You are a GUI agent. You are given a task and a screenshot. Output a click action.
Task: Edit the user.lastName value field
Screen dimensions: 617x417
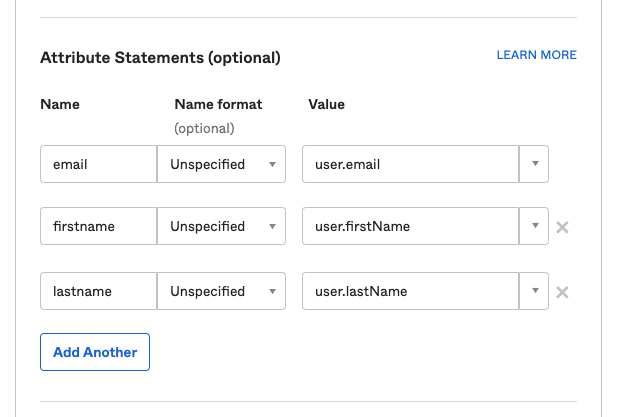pyautogui.click(x=410, y=291)
